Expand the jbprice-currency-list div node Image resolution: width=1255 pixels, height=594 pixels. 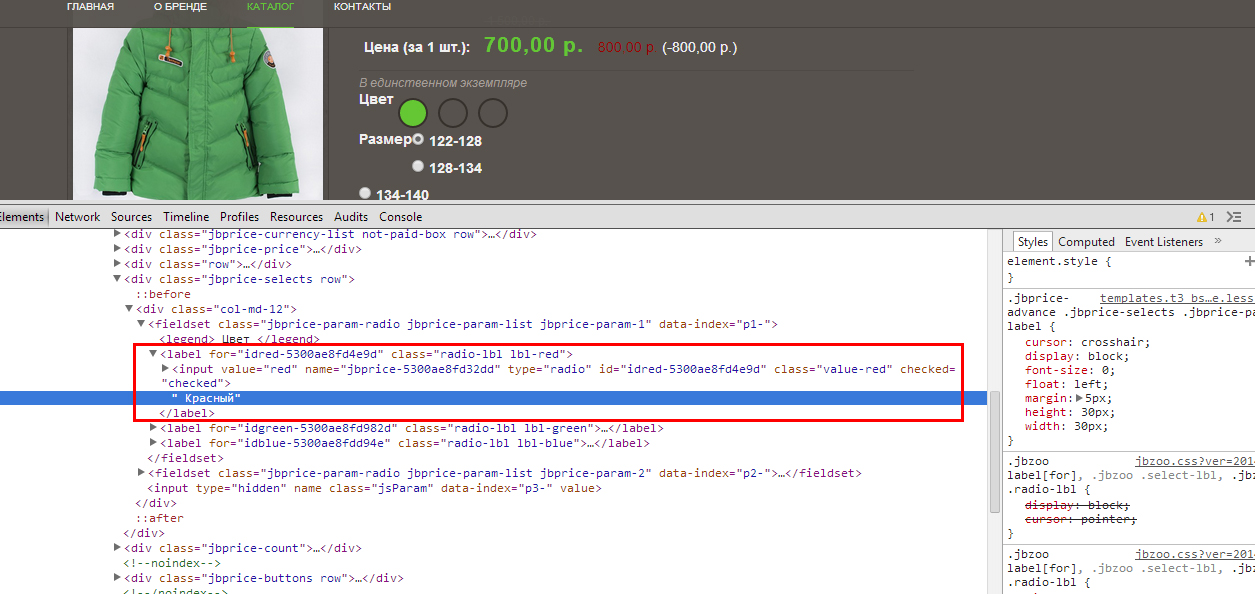pos(118,234)
